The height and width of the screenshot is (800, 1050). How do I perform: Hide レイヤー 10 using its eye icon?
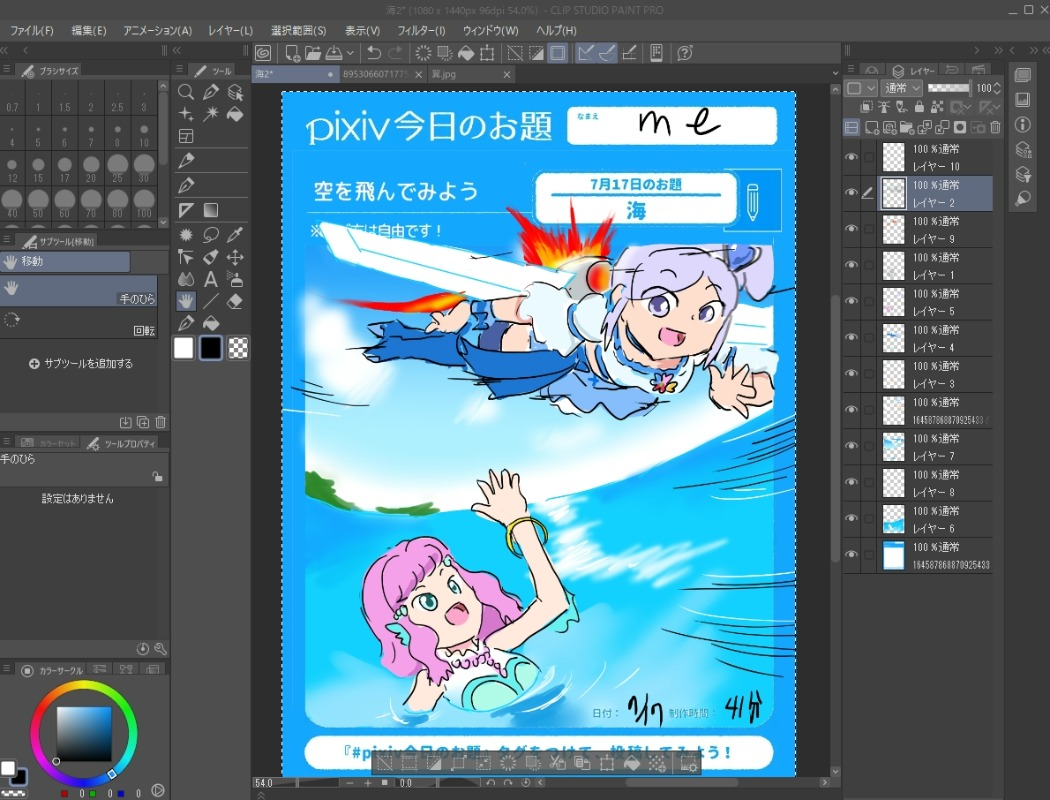click(852, 157)
